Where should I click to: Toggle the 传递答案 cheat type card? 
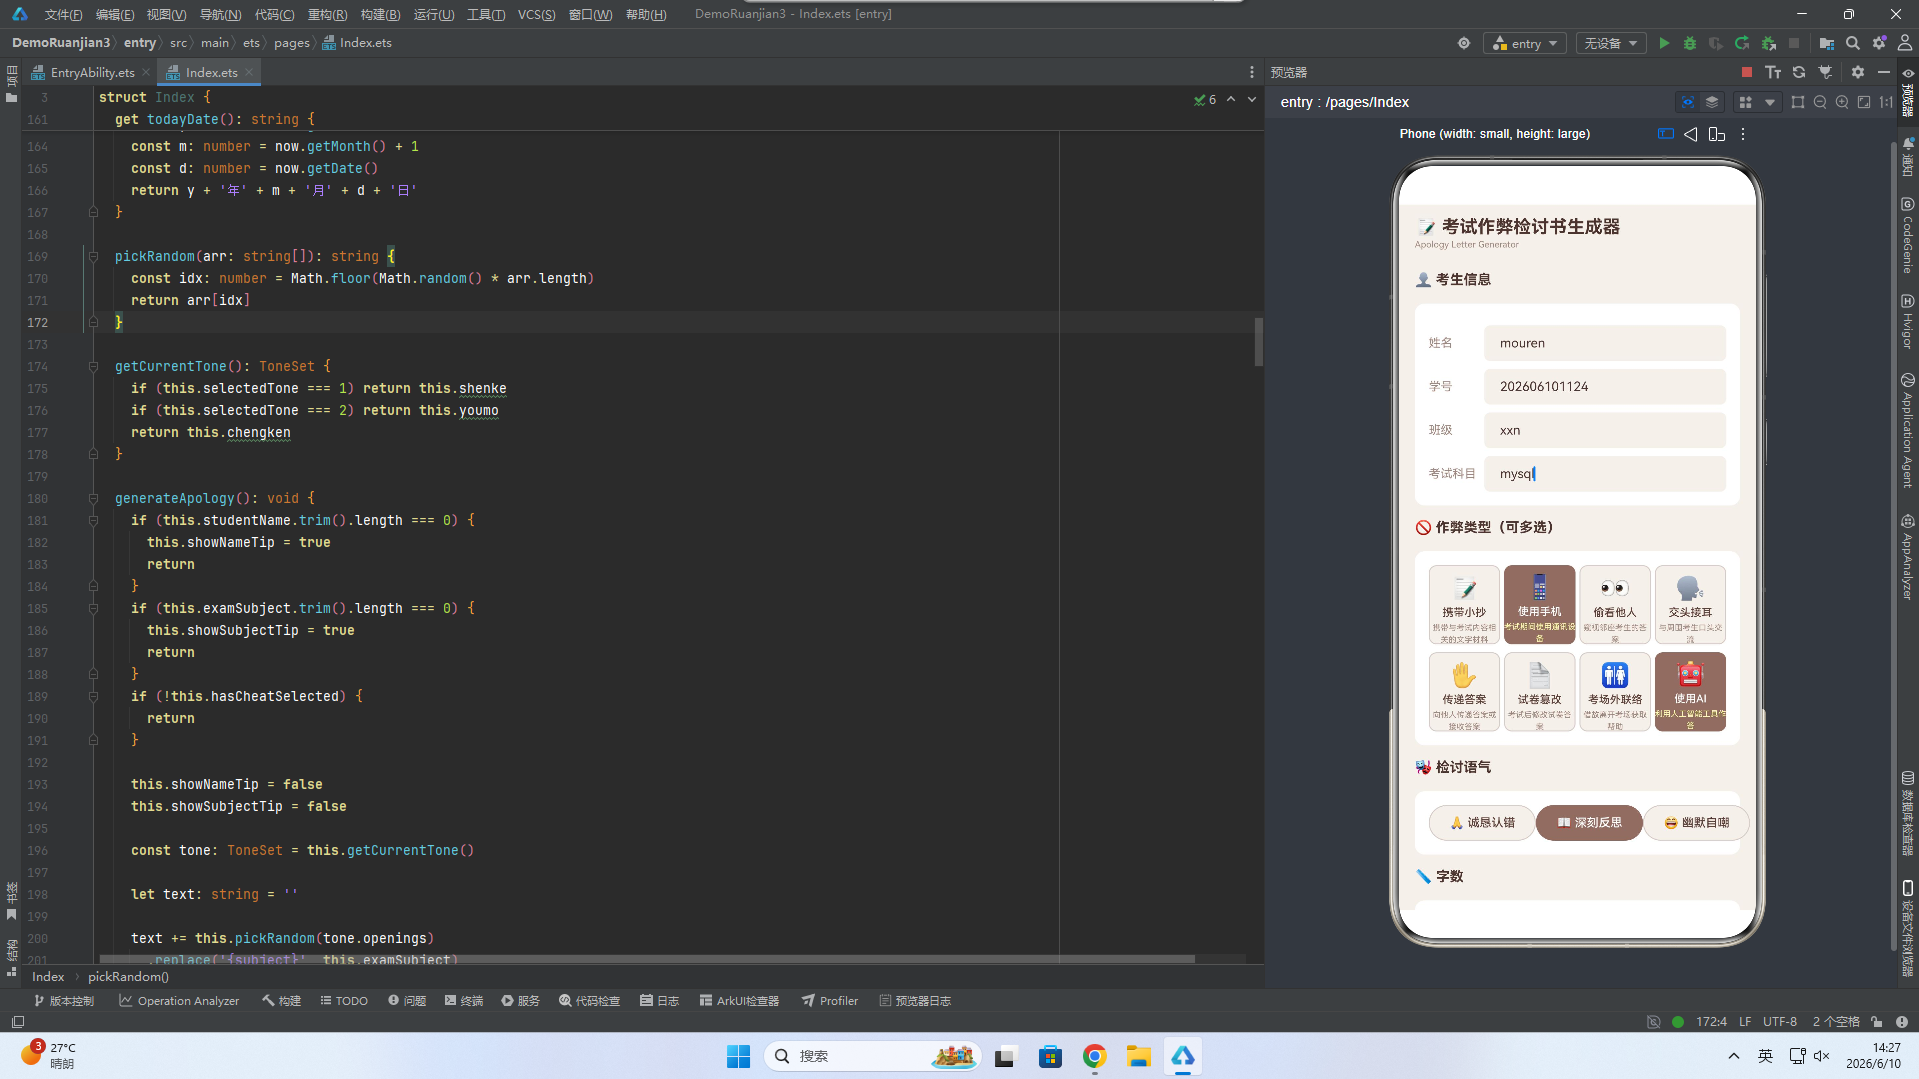tap(1464, 692)
